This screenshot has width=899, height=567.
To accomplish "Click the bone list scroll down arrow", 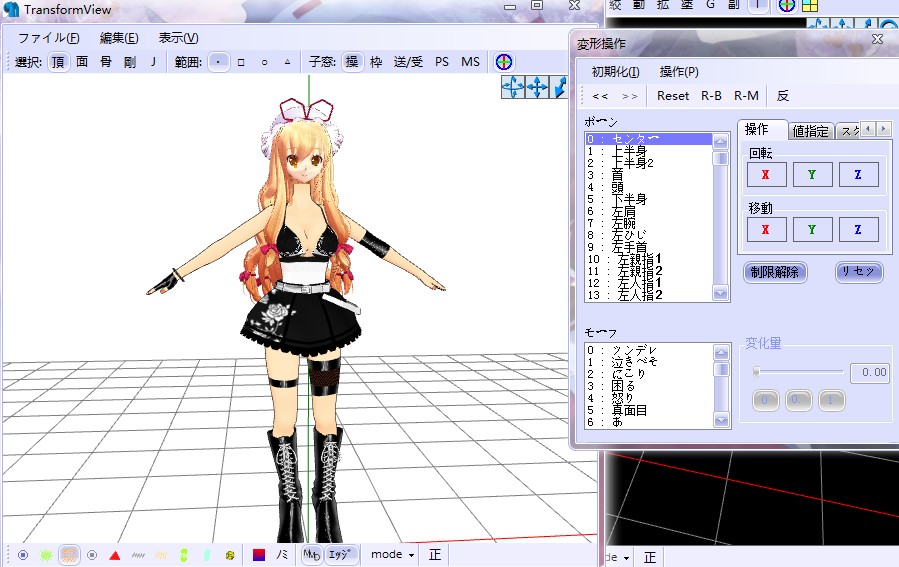I will pyautogui.click(x=720, y=294).
